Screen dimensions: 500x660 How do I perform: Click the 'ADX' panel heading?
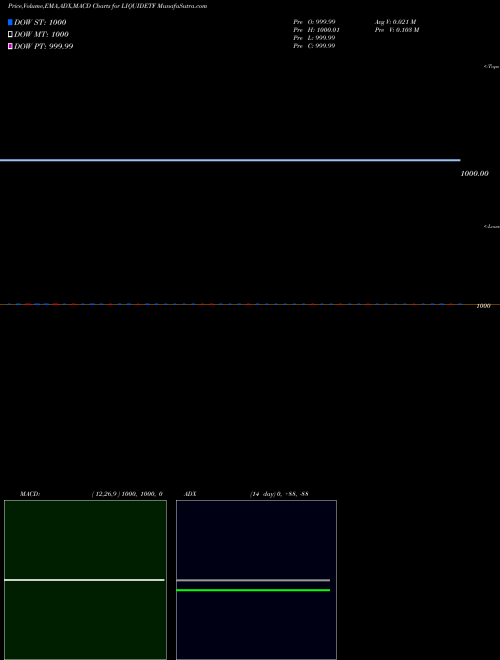coord(190,494)
